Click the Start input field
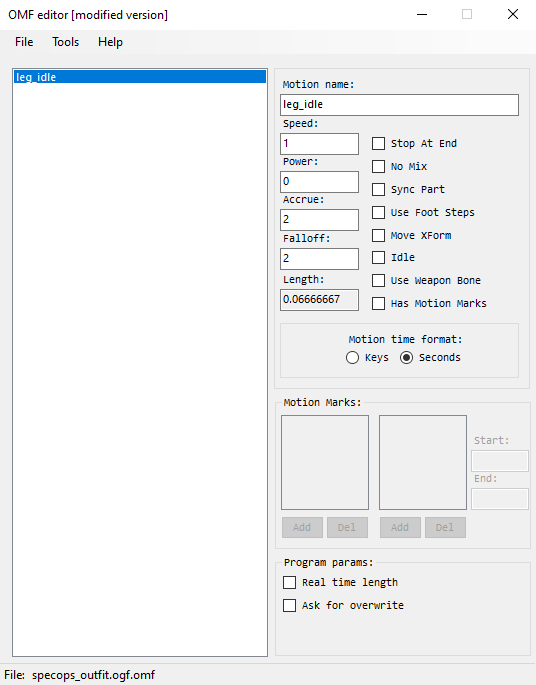 click(500, 460)
